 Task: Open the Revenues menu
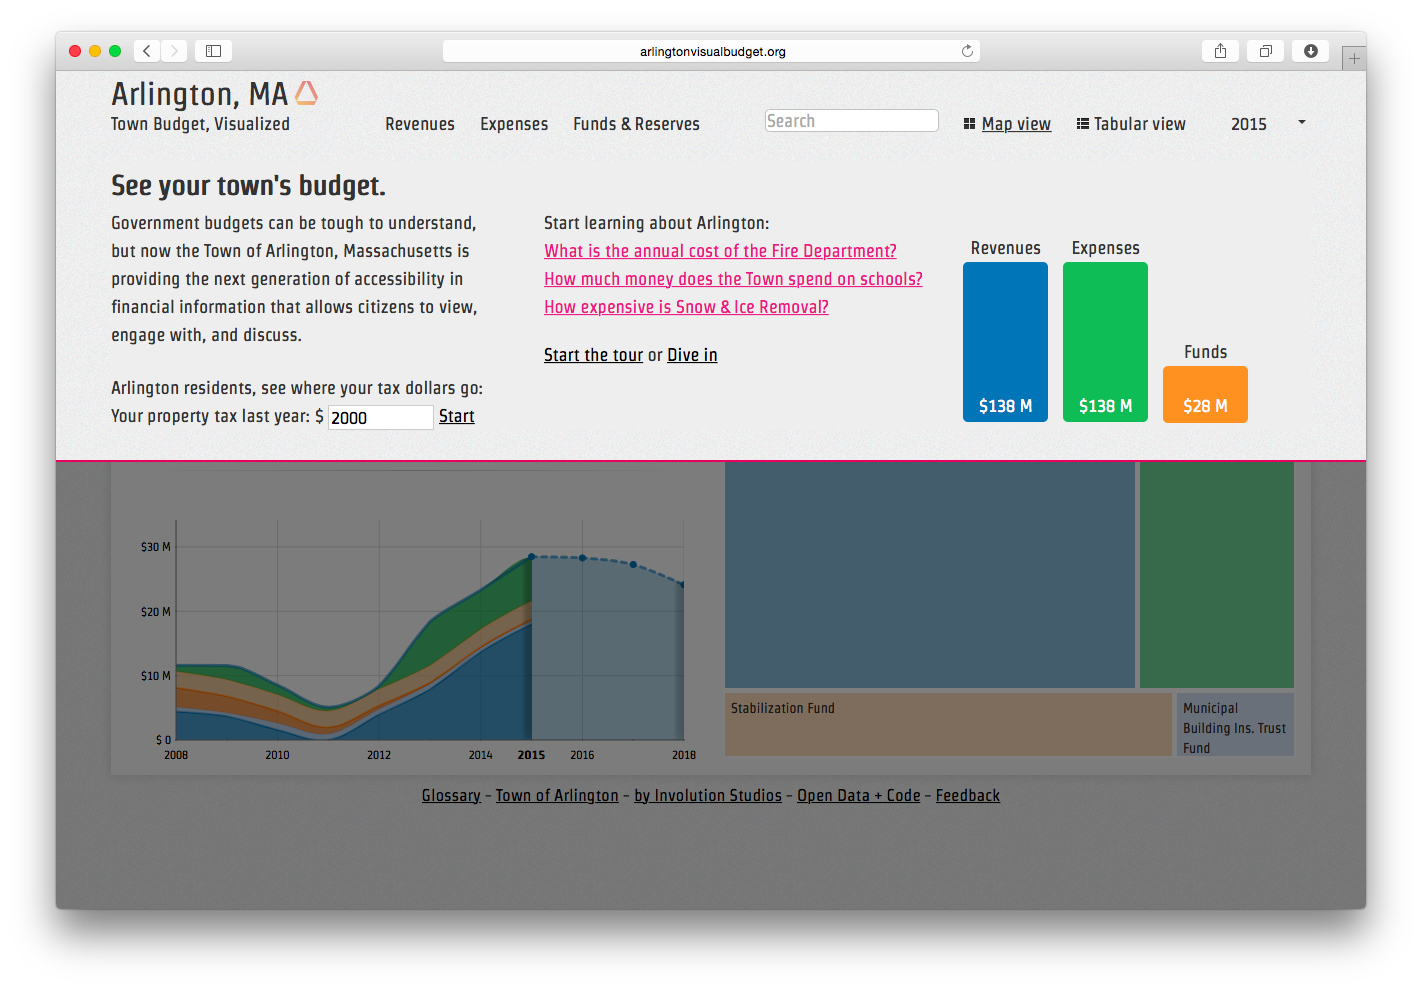[420, 124]
